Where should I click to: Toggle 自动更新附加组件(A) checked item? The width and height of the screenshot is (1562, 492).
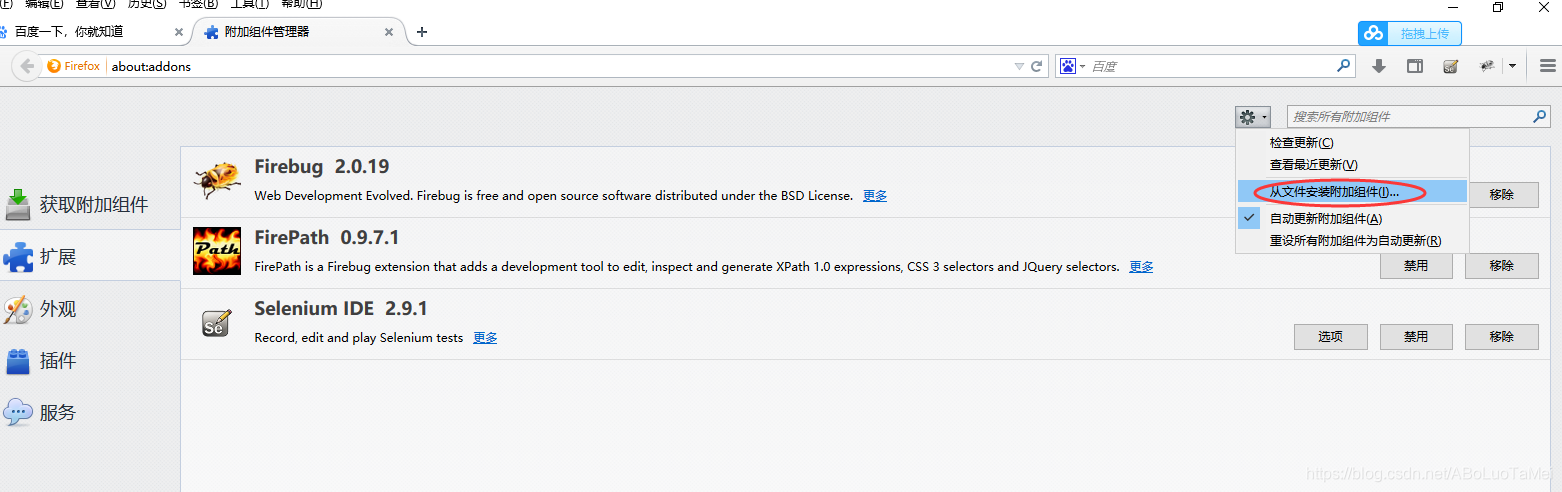[1352, 218]
